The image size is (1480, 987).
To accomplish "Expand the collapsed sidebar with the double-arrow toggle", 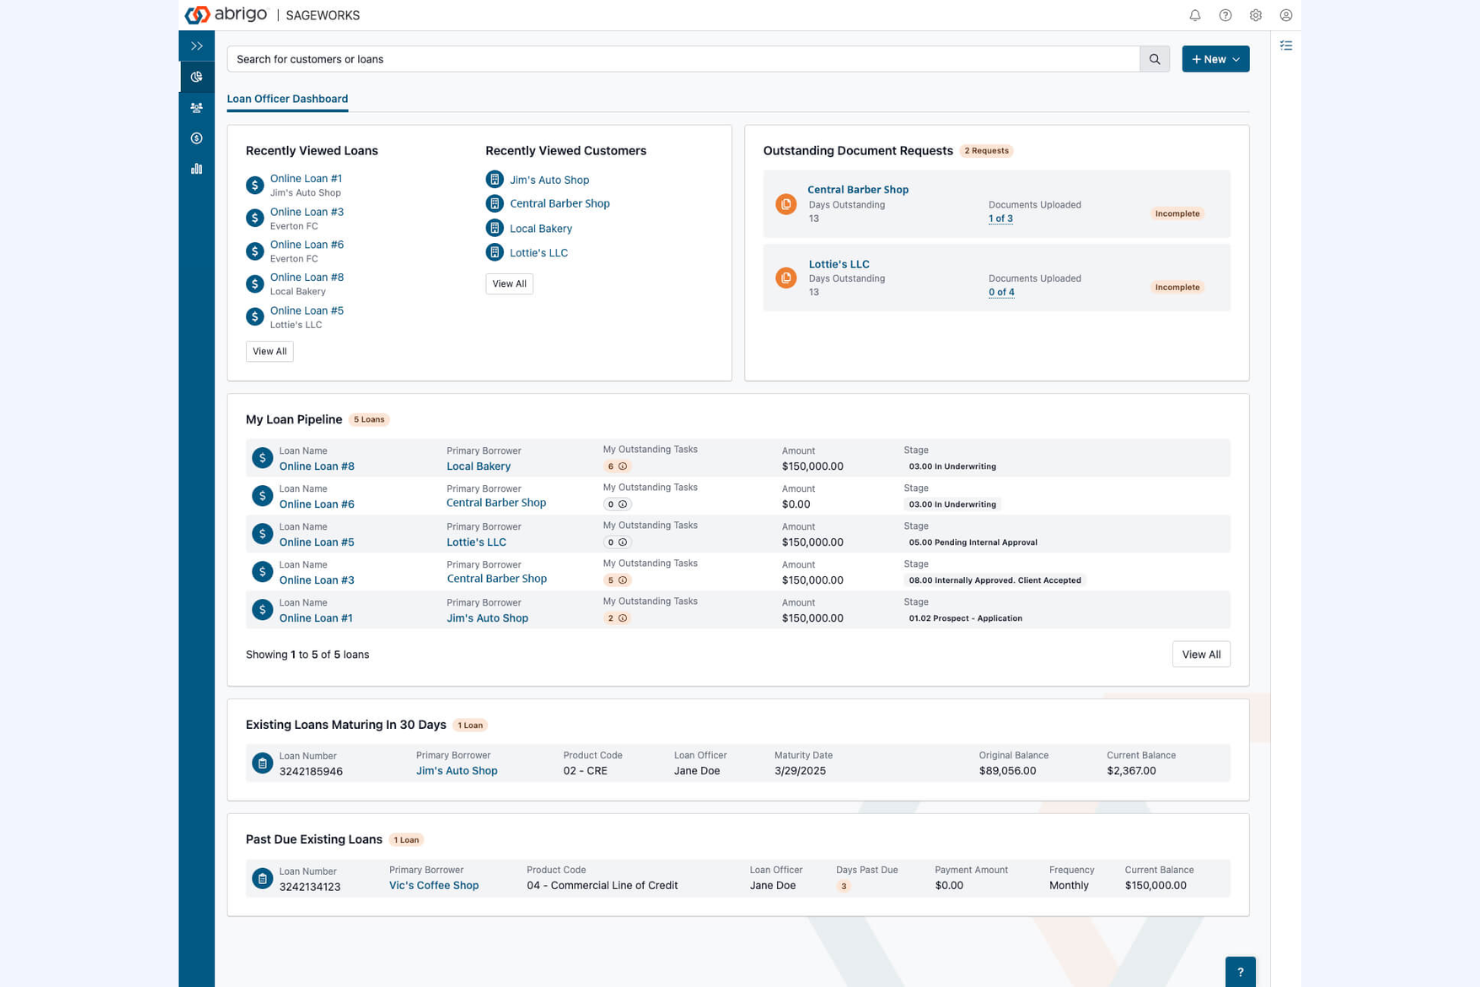I will tap(196, 45).
